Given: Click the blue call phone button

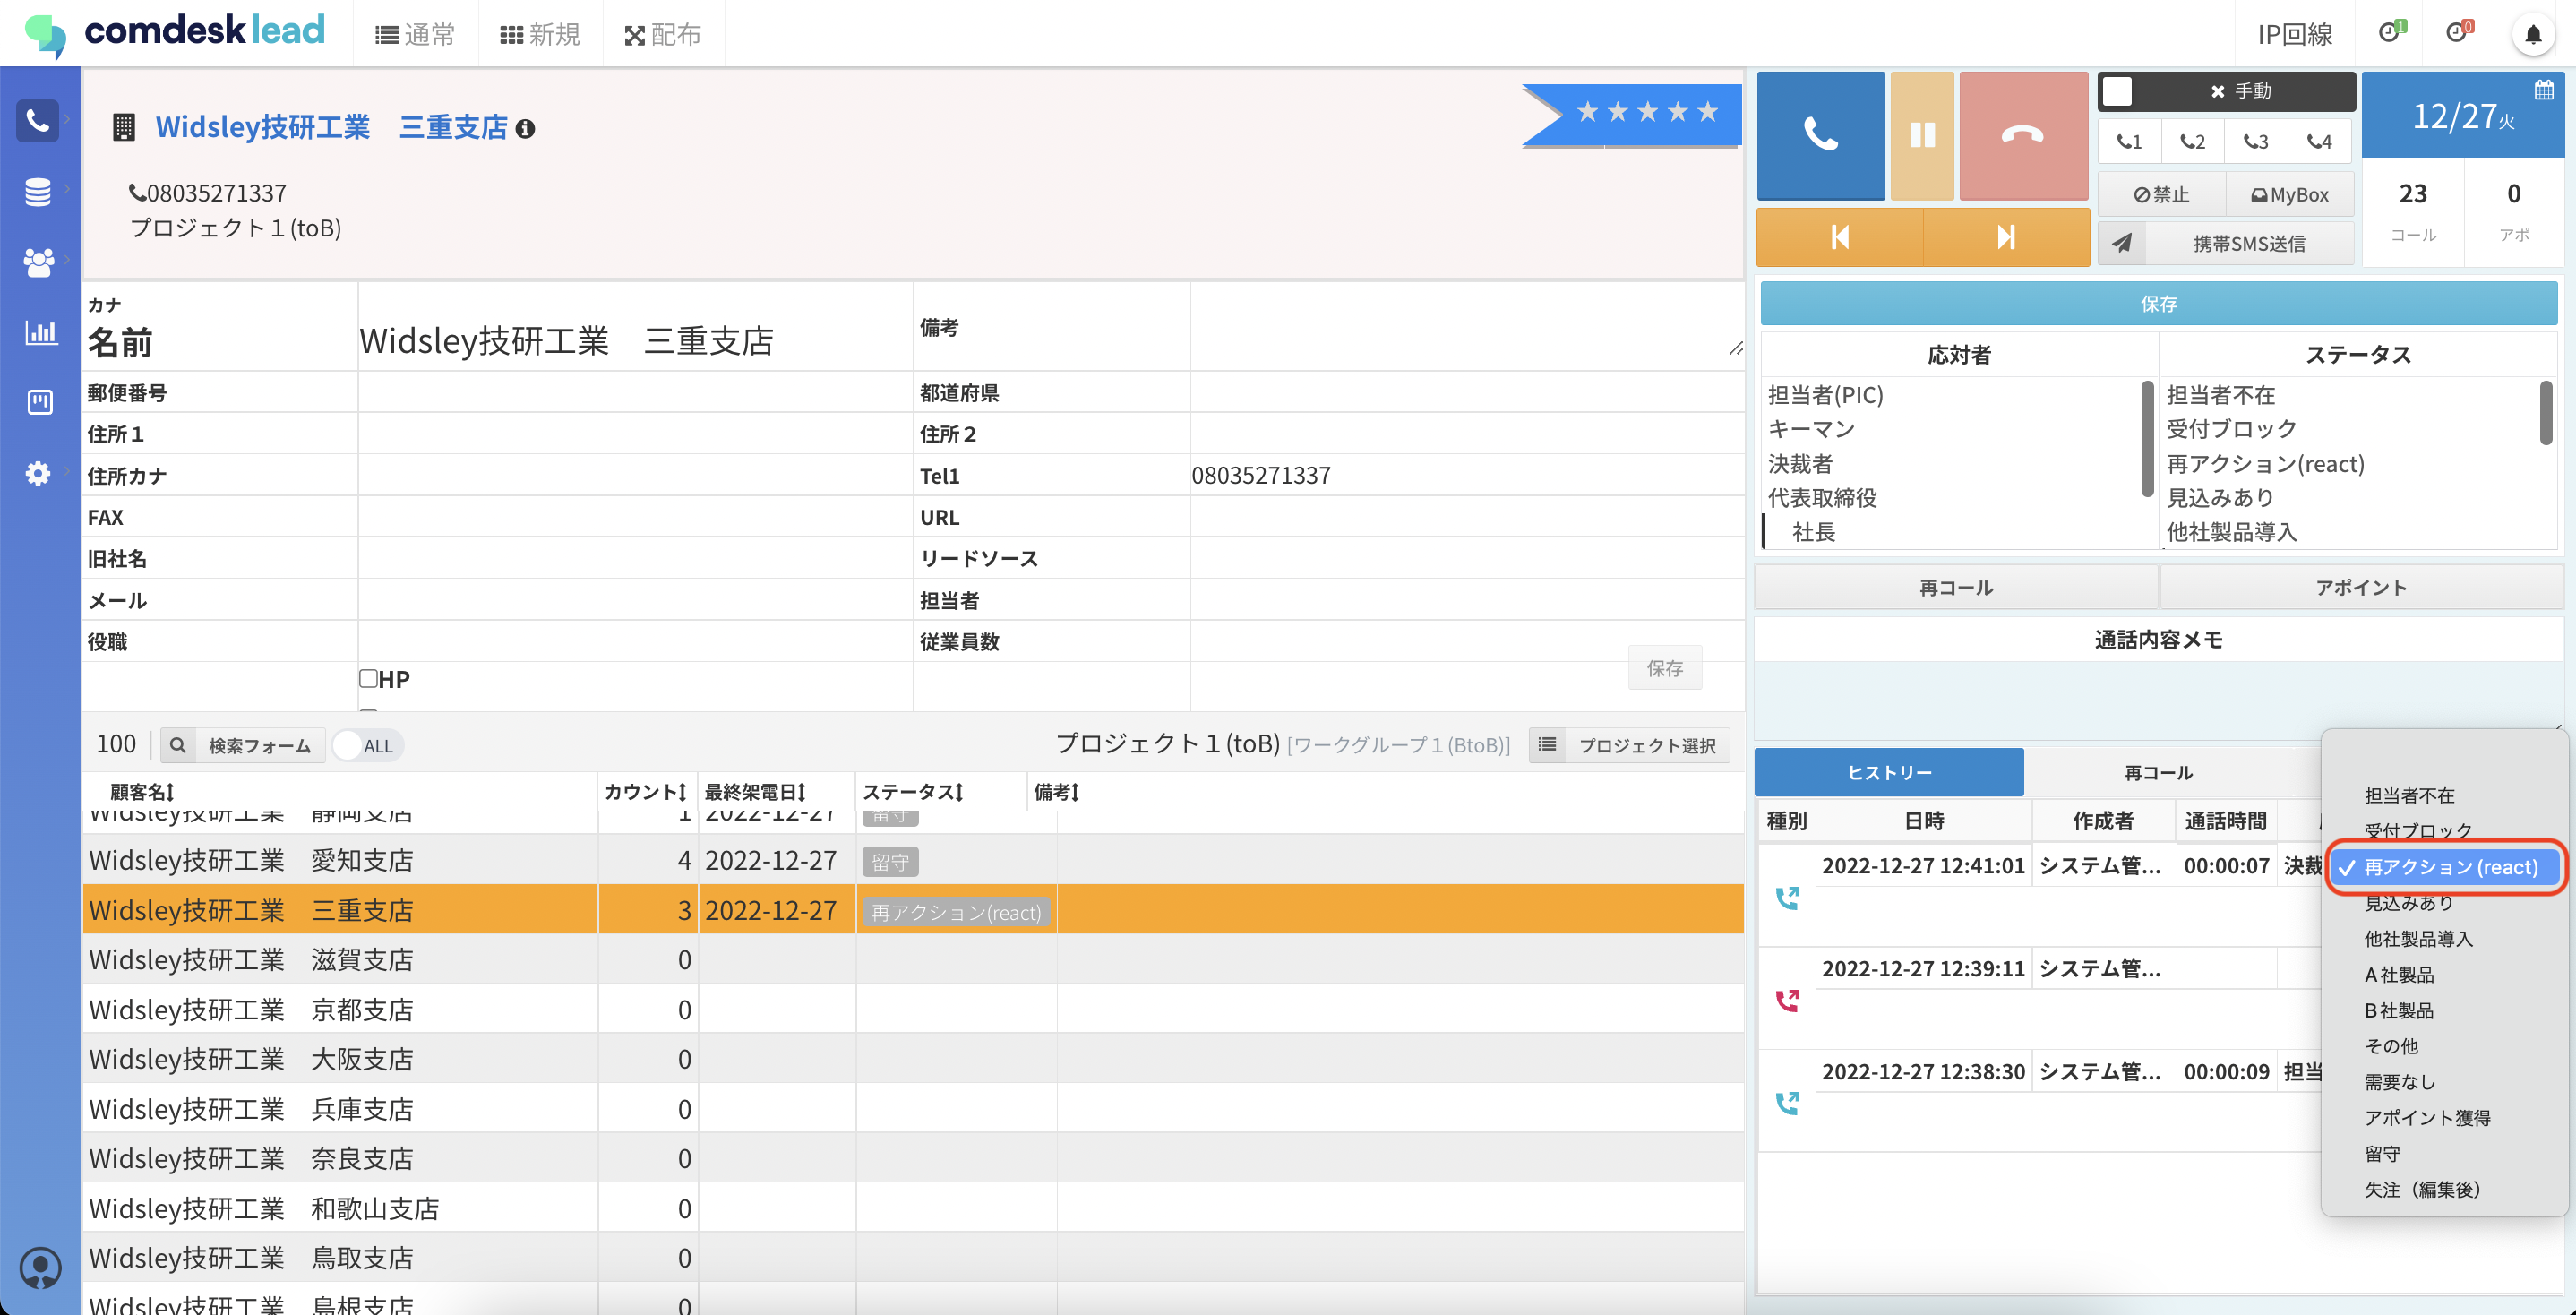Looking at the screenshot, I should tap(1820, 135).
